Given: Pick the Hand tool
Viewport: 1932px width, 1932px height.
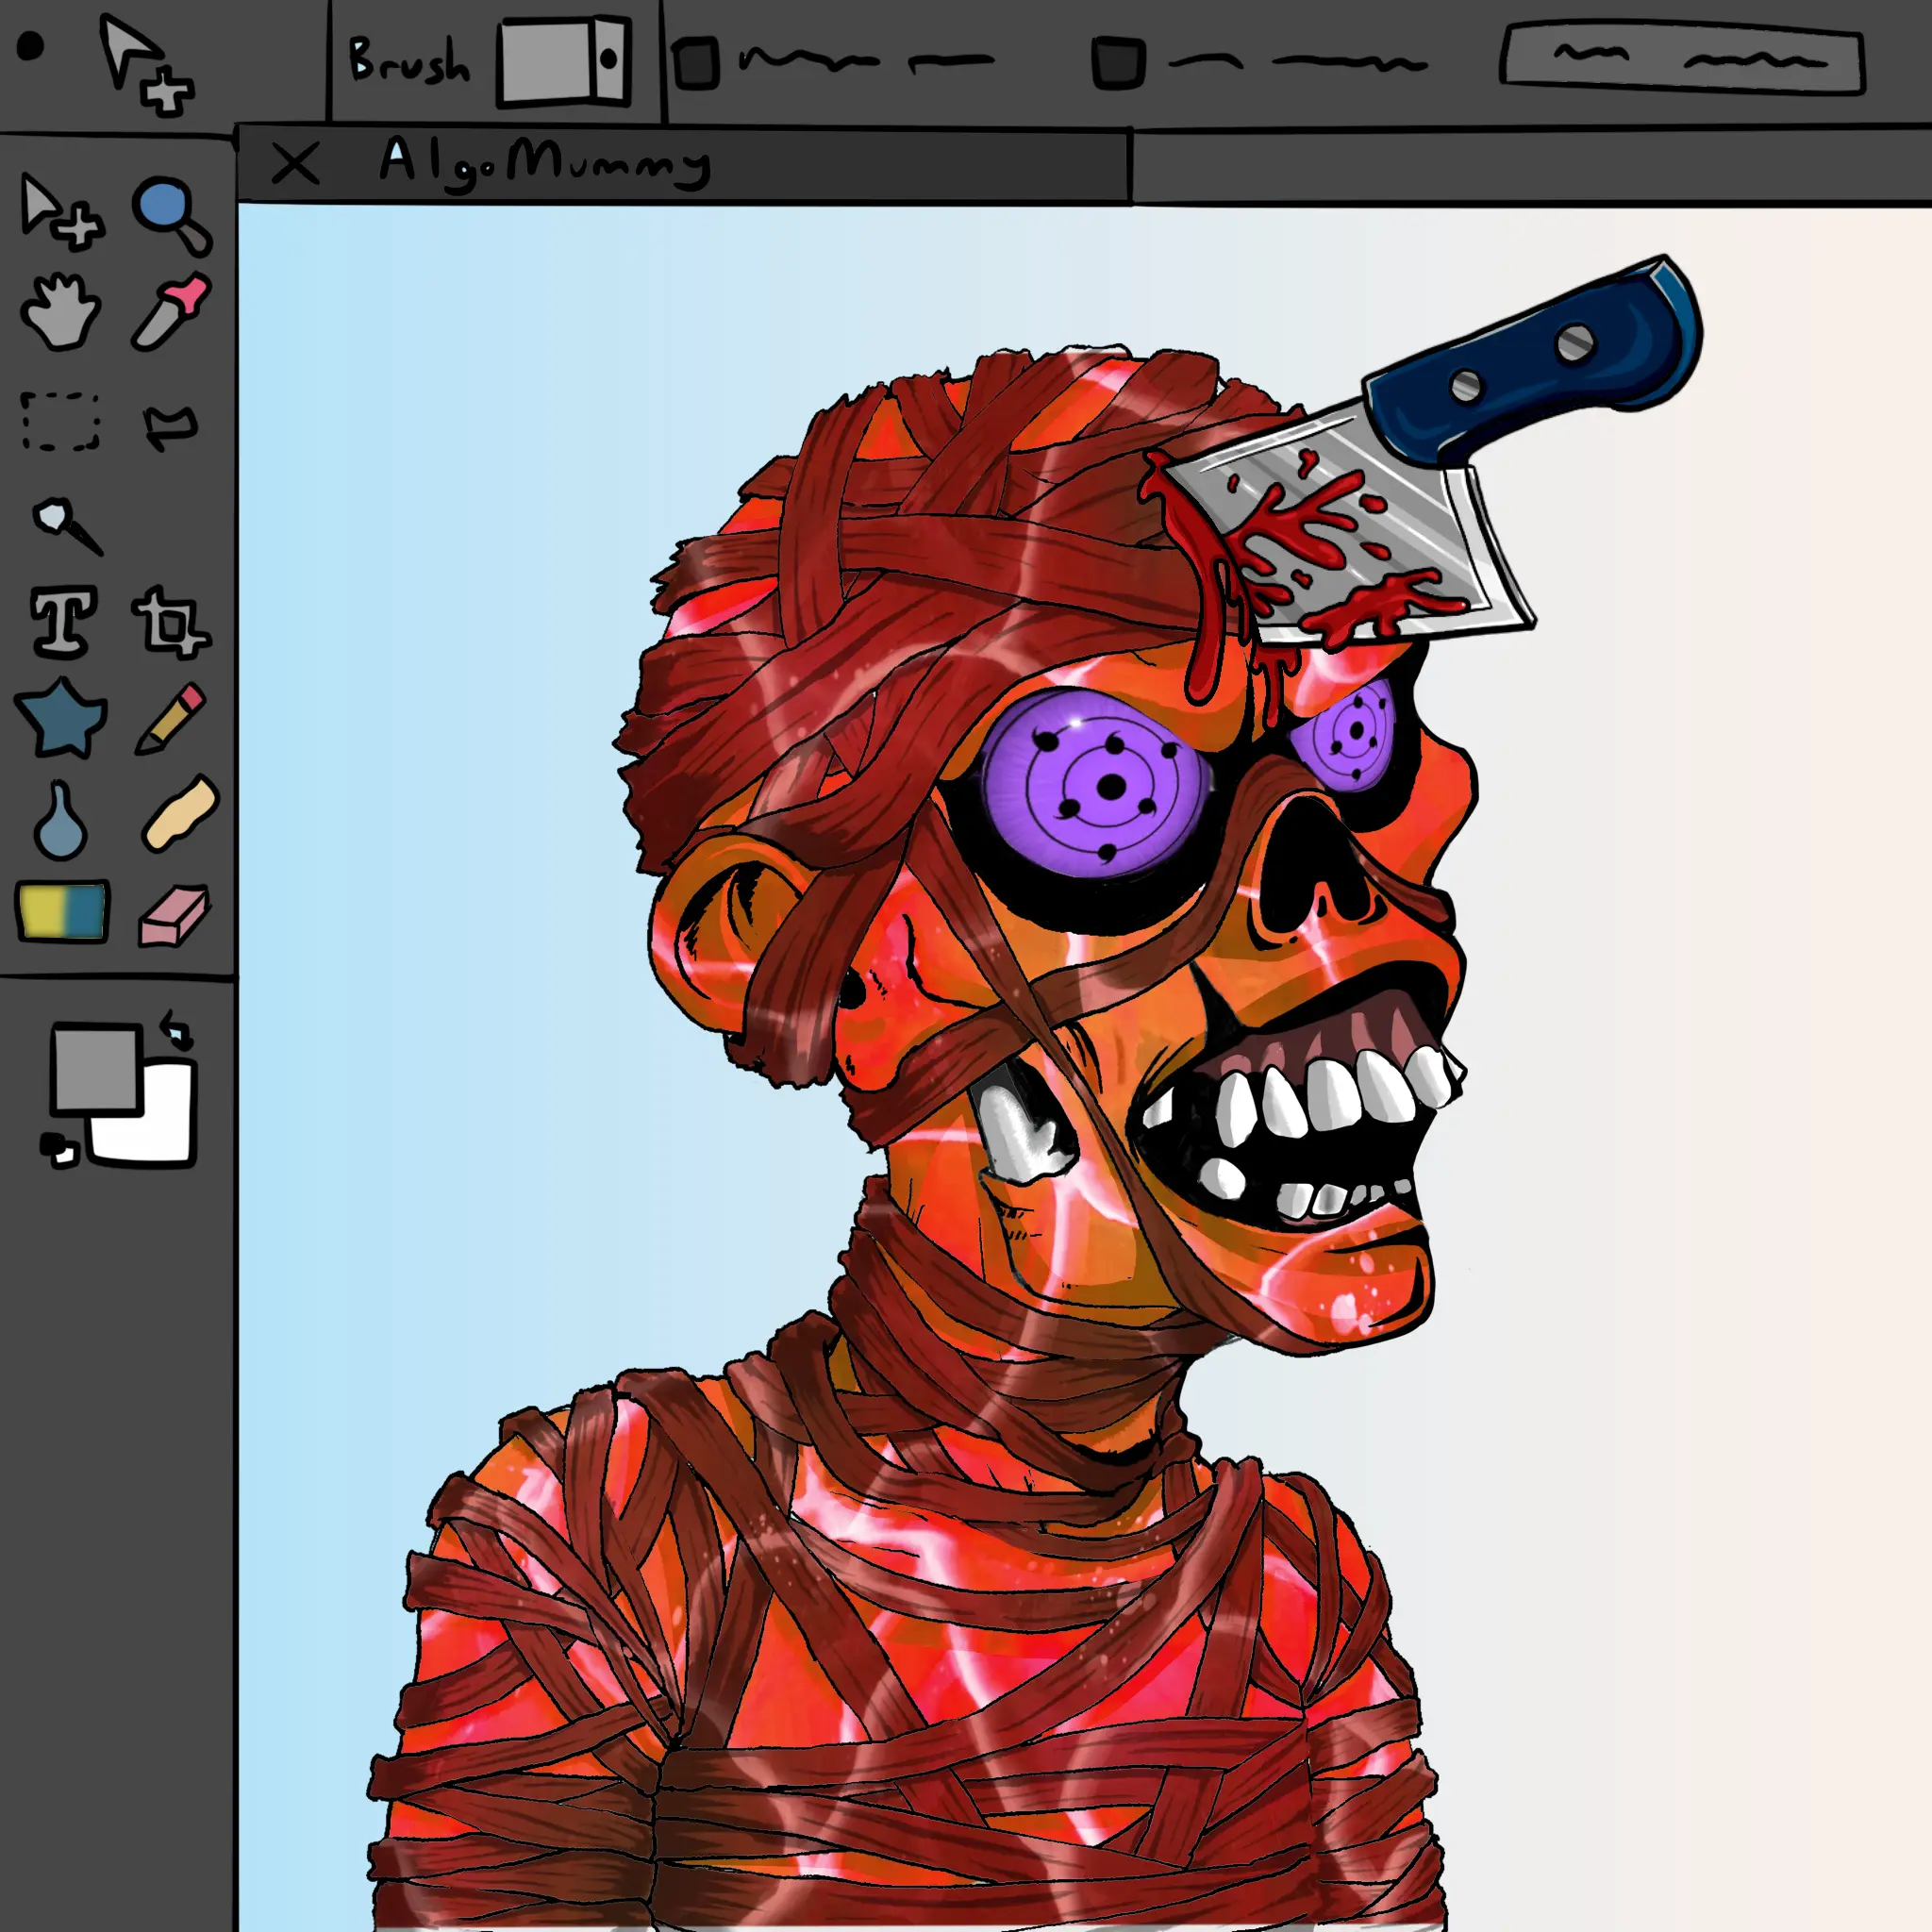Looking at the screenshot, I should (x=61, y=310).
